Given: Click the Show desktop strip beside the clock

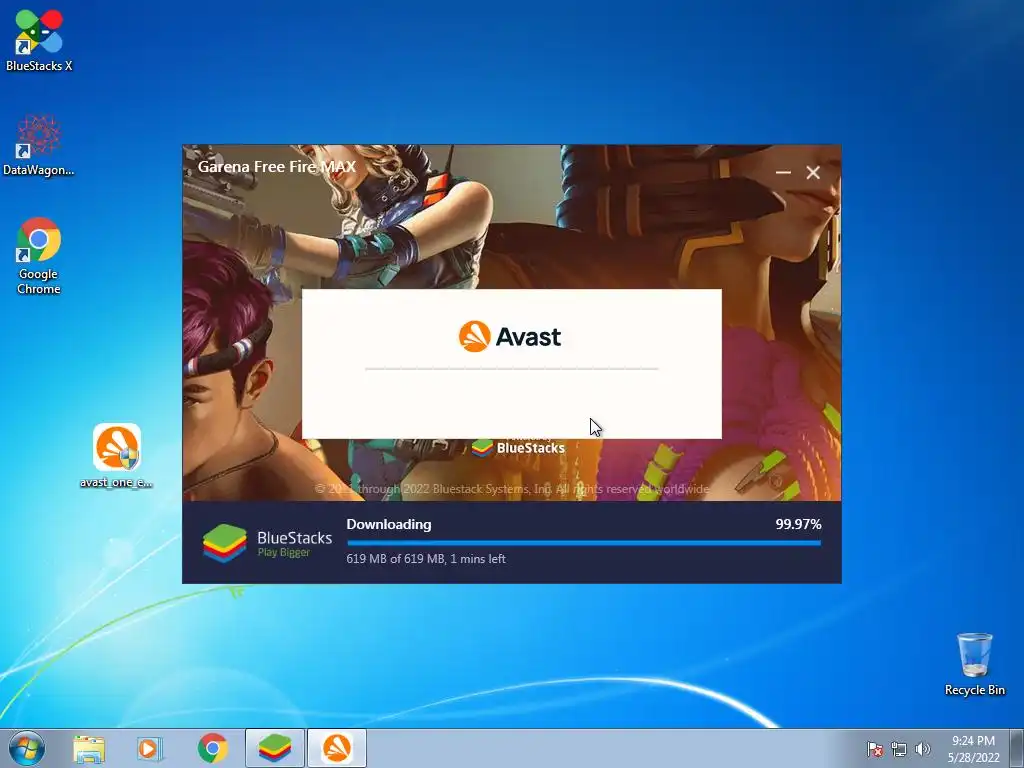Looking at the screenshot, I should [x=1017, y=748].
